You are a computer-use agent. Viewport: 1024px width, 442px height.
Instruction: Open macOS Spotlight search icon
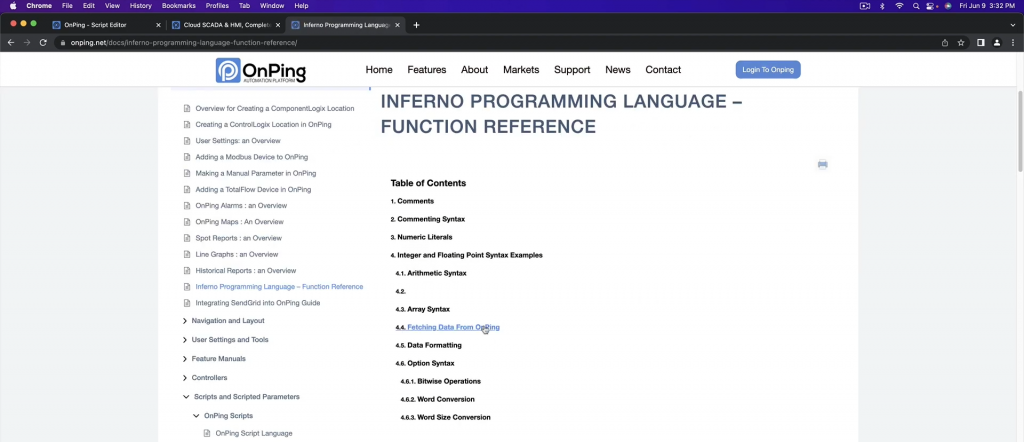(916, 6)
